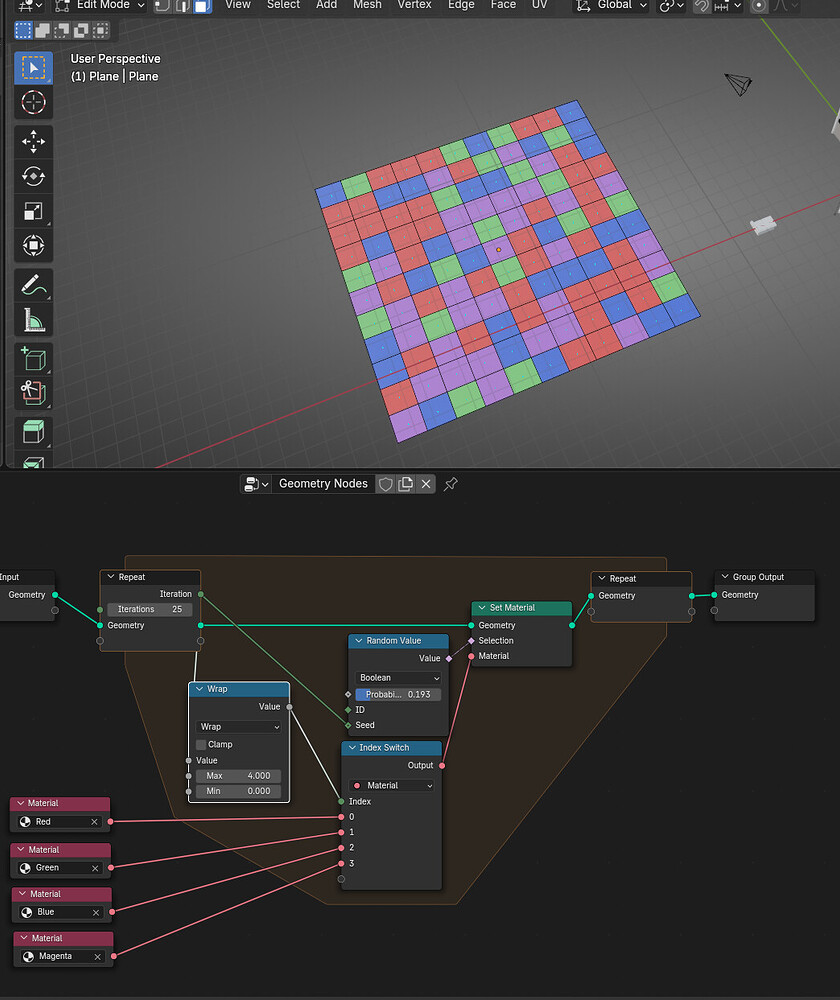Image resolution: width=840 pixels, height=1000 pixels.
Task: Open the Wrap operation dropdown
Action: [x=239, y=727]
